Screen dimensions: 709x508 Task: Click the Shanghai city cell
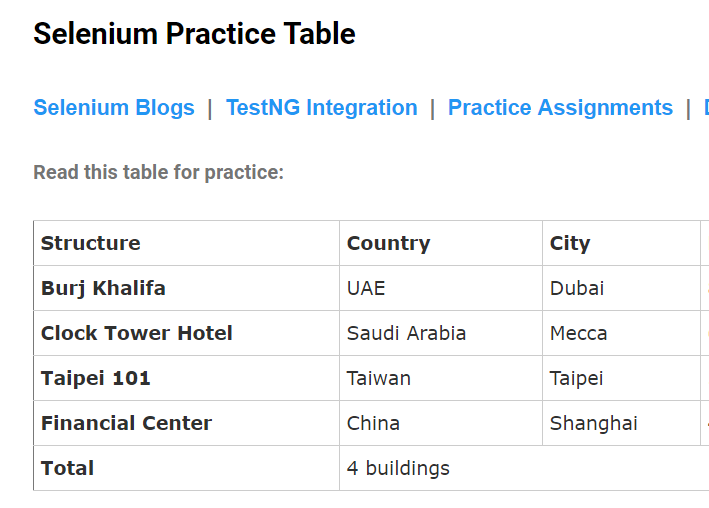621,423
